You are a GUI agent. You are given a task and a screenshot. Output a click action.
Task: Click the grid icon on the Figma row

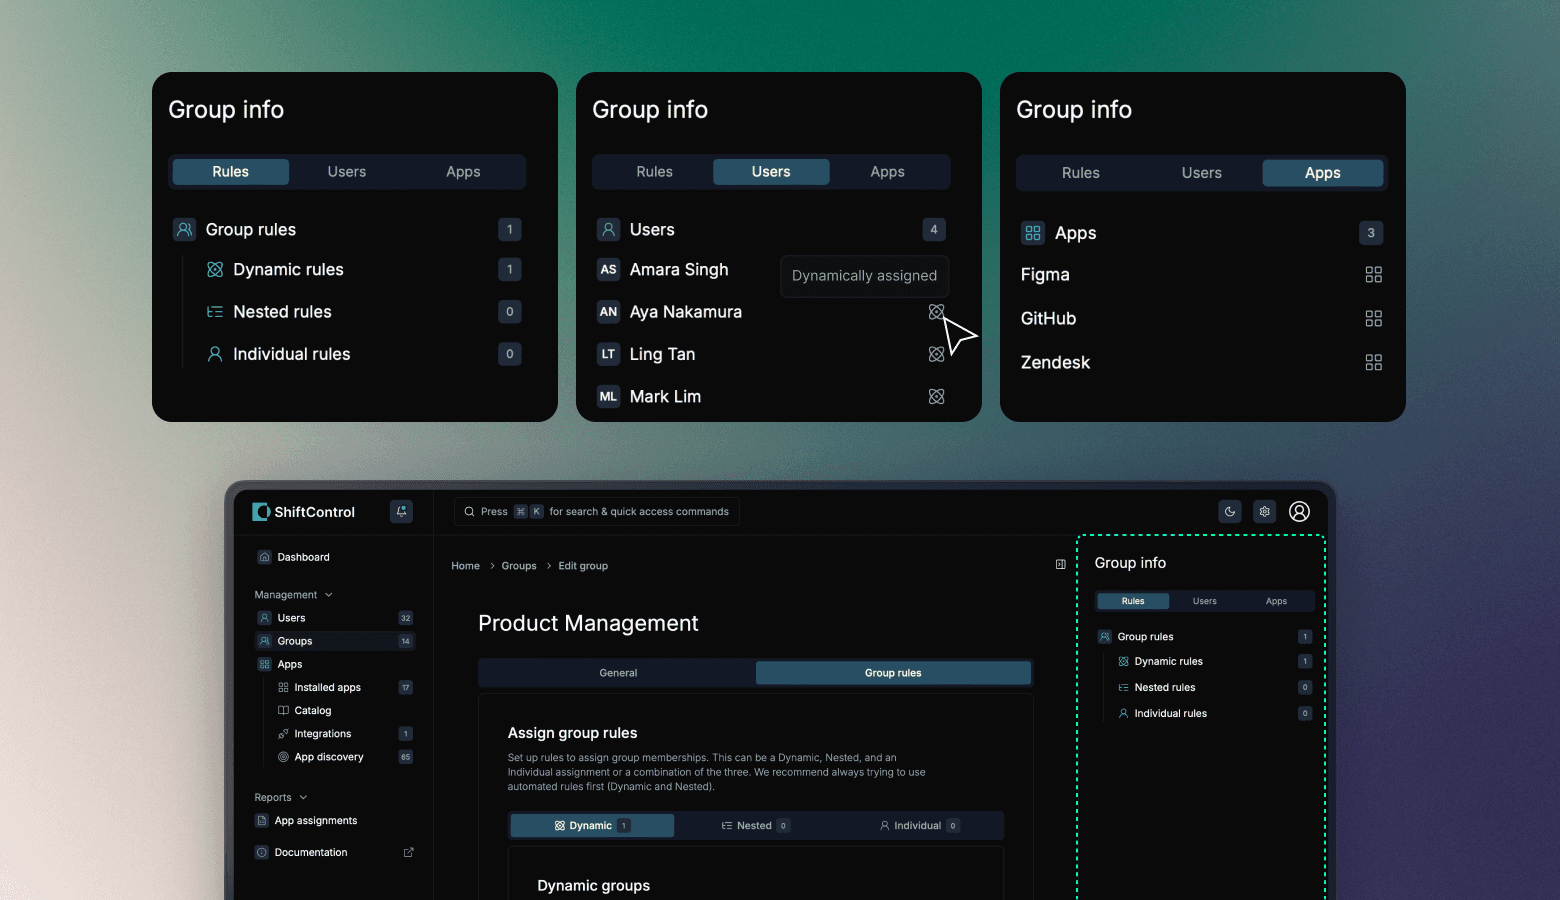(1374, 275)
